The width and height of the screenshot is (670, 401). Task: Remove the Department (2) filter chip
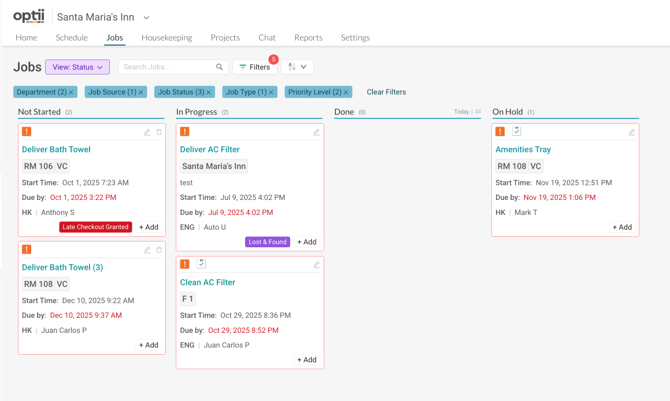(x=71, y=92)
